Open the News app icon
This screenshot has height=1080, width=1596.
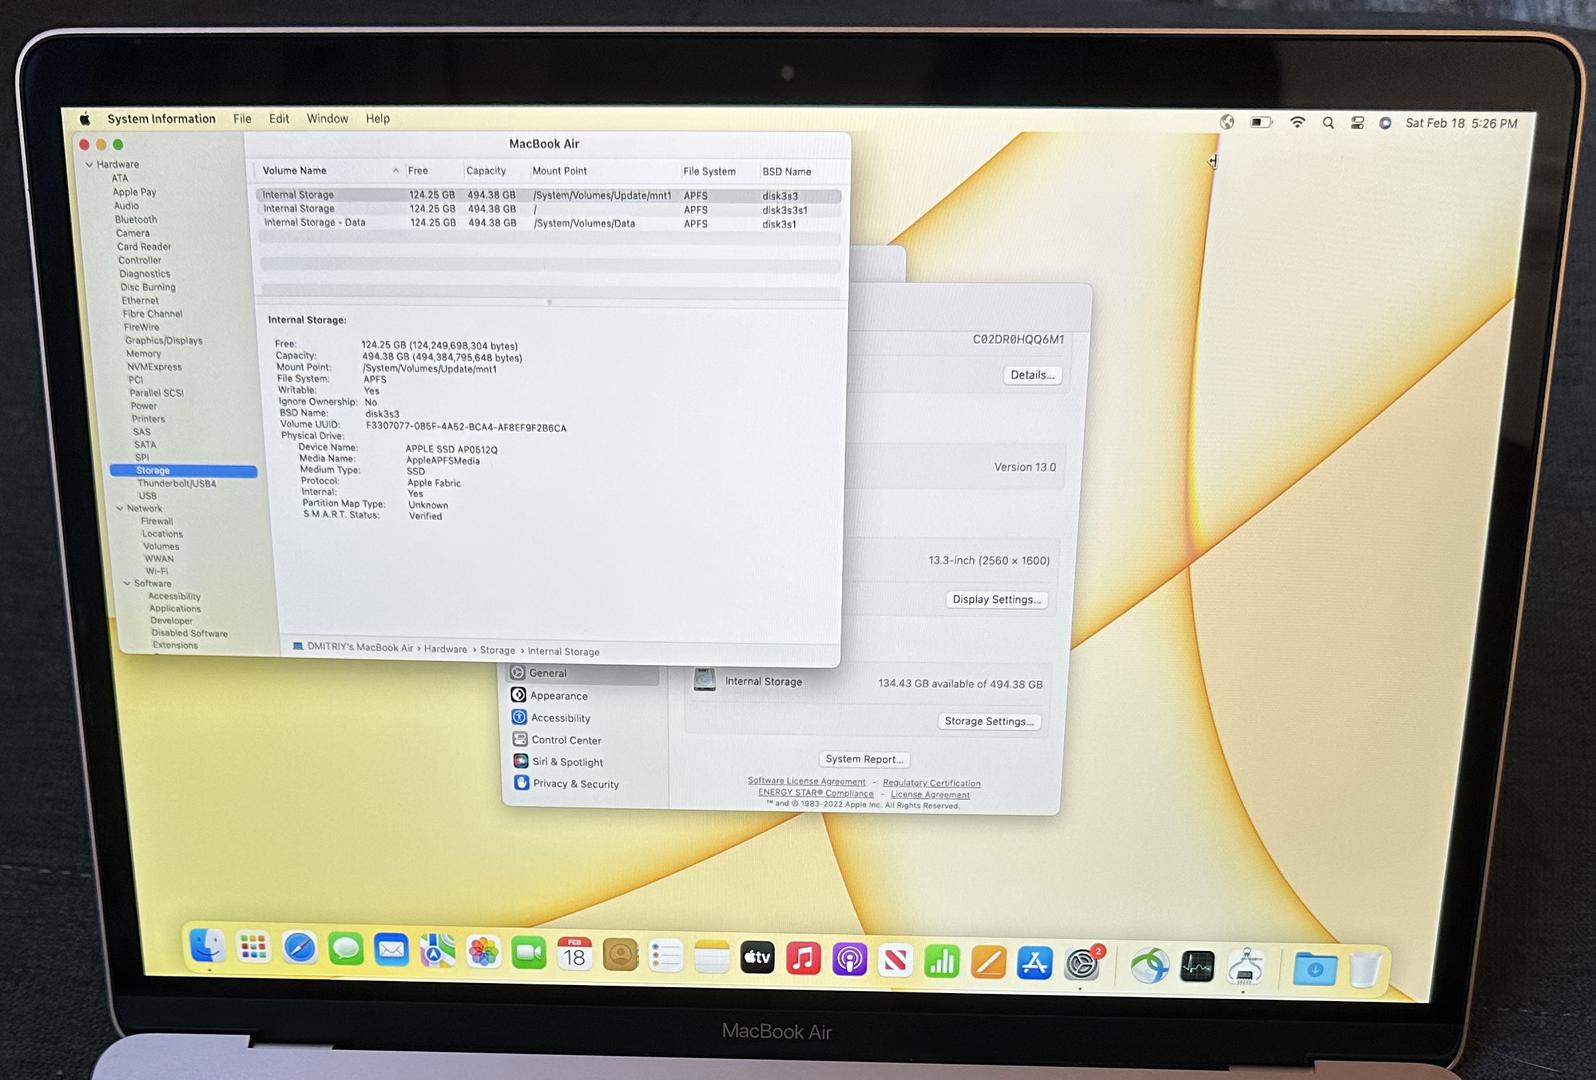(896, 961)
